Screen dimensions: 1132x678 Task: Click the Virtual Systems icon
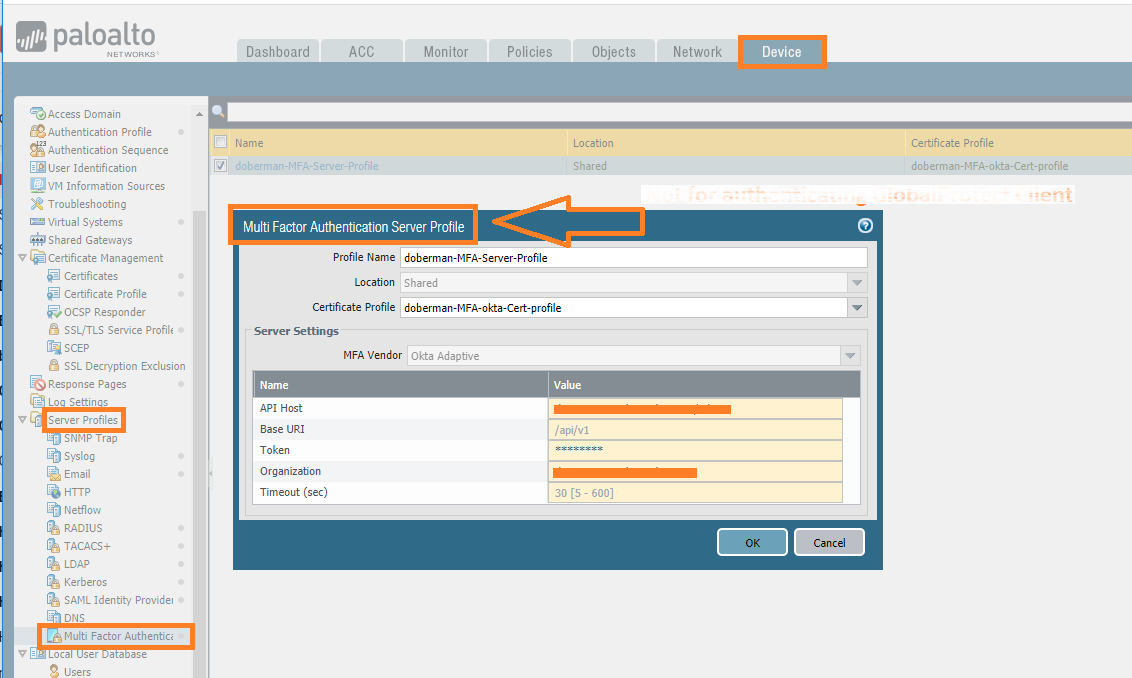[38, 222]
